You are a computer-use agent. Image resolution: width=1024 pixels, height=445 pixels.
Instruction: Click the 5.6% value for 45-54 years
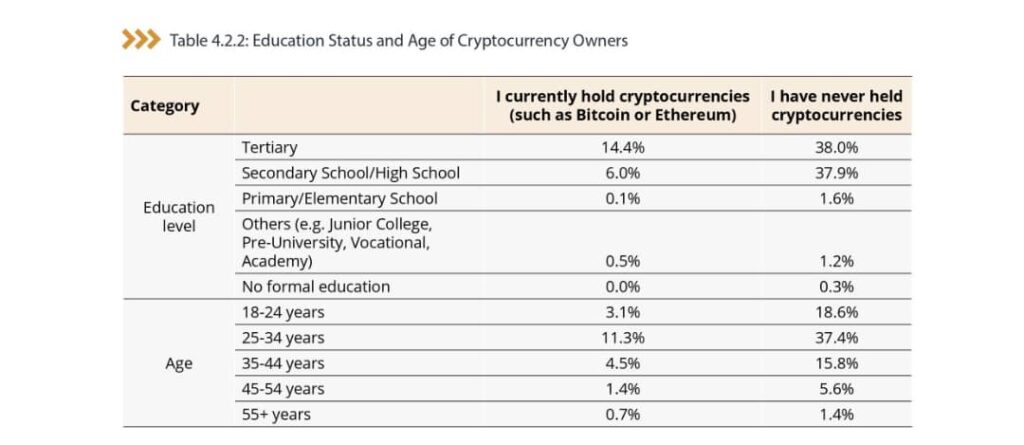[x=837, y=389]
